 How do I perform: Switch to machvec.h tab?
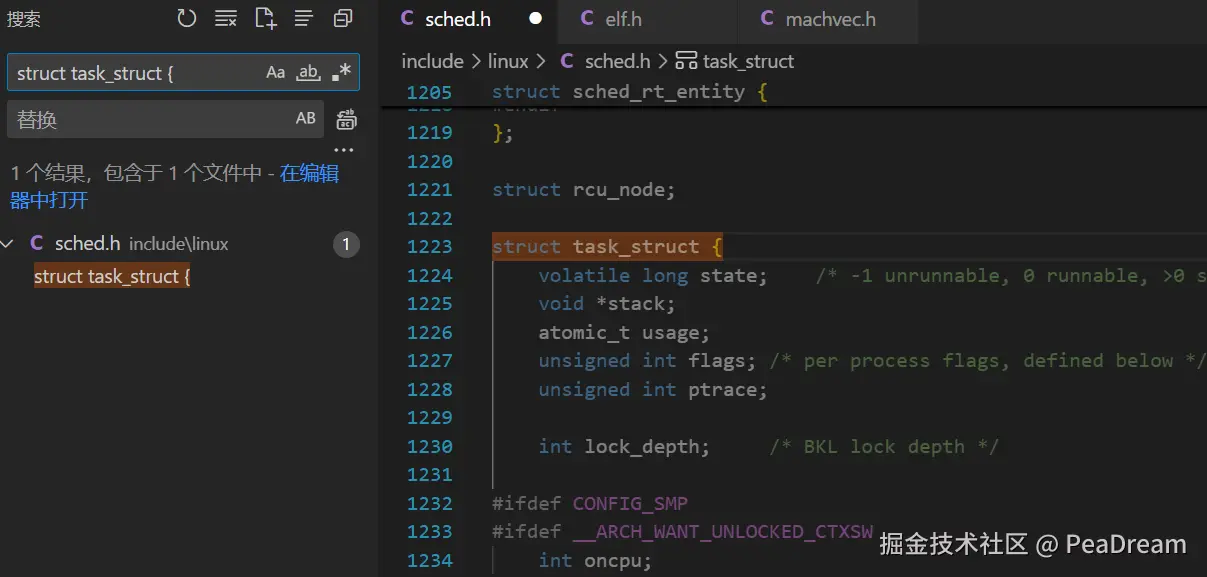[830, 19]
